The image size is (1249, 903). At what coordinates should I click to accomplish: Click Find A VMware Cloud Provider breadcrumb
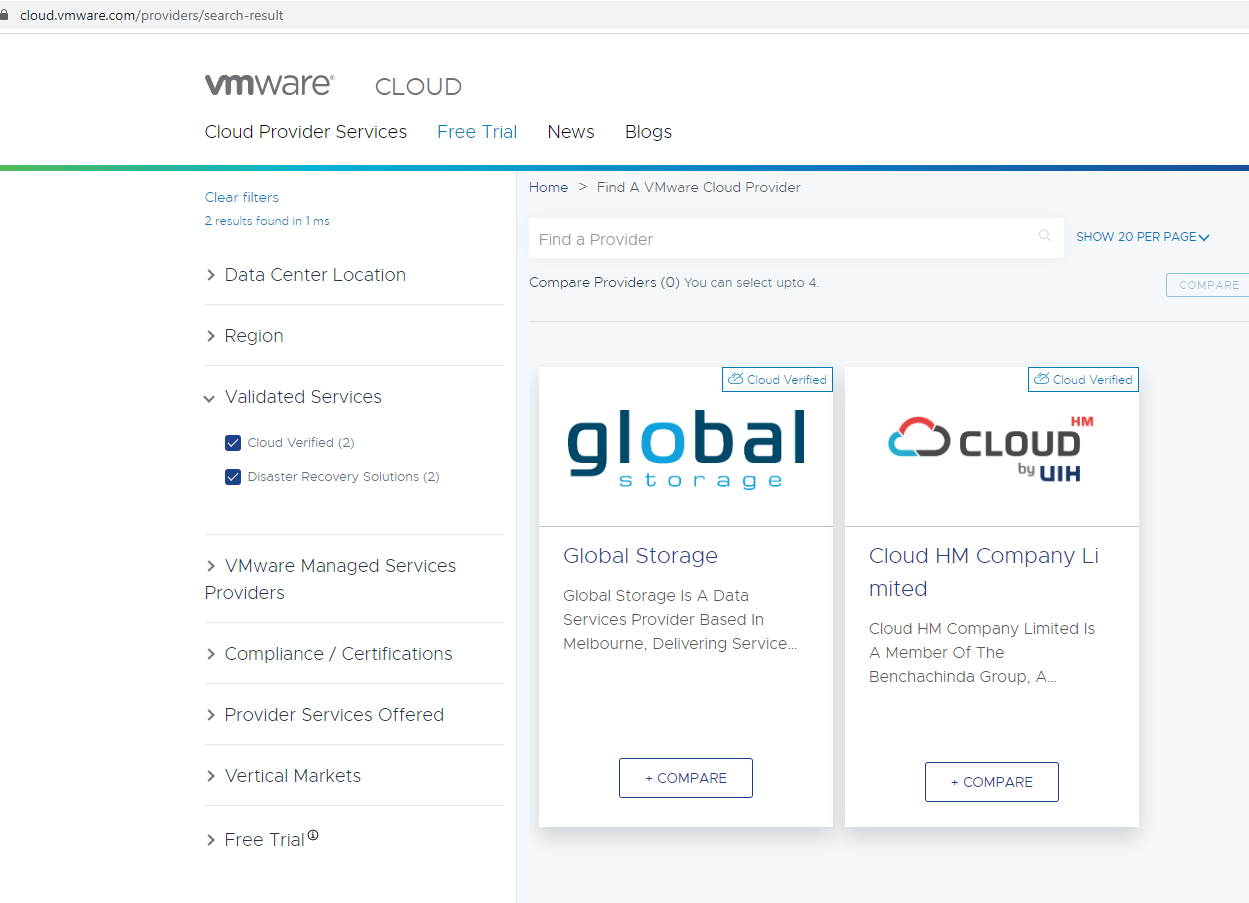pos(698,187)
